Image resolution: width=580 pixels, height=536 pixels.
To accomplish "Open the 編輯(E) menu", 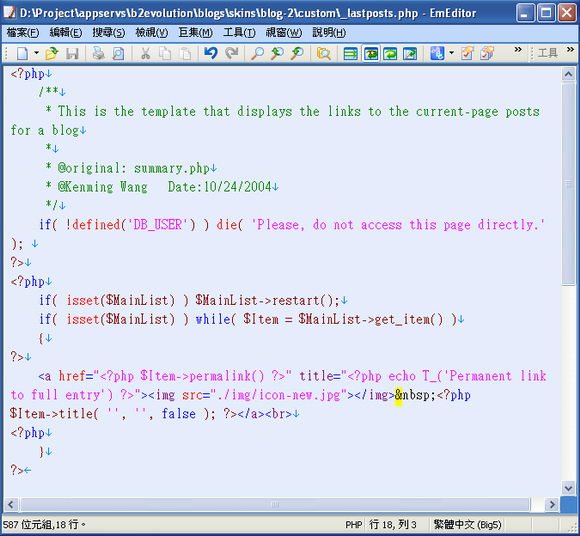I will click(65, 33).
